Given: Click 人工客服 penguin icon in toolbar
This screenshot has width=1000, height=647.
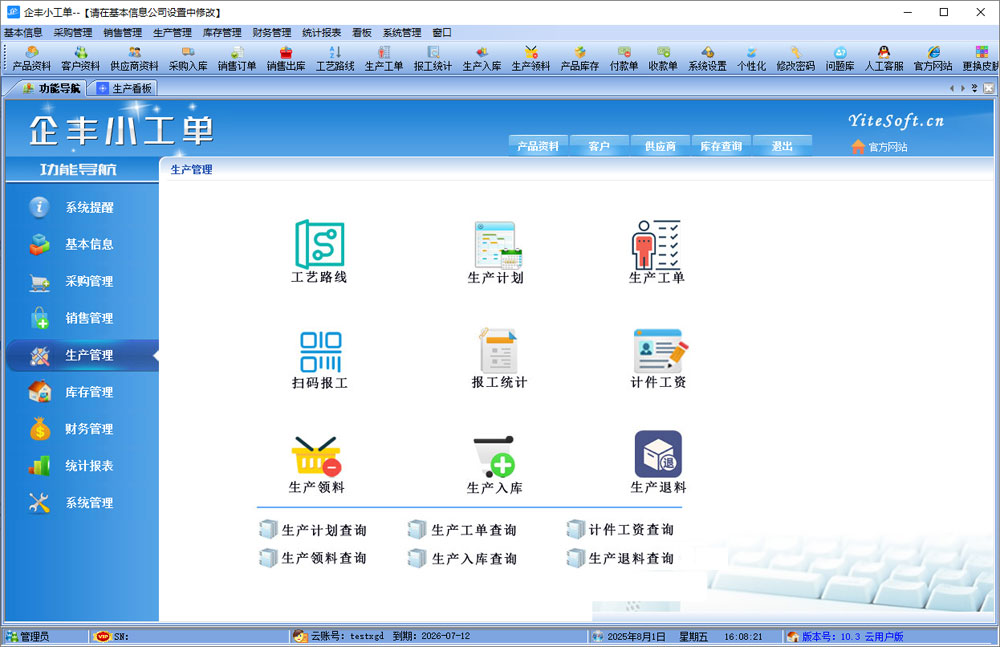Looking at the screenshot, I should coord(883,59).
